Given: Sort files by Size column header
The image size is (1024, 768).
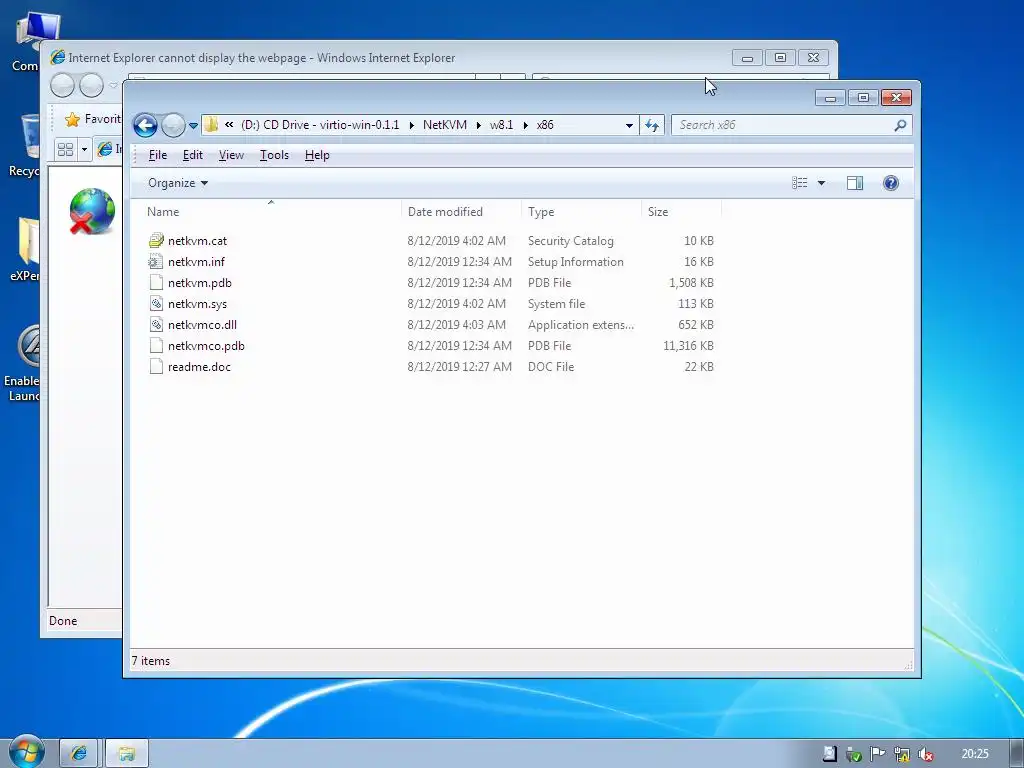Looking at the screenshot, I should 681,211.
